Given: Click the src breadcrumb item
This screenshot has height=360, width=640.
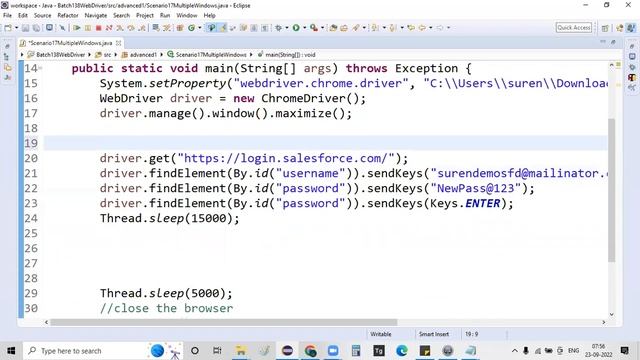Looking at the screenshot, I should pyautogui.click(x=107, y=55).
